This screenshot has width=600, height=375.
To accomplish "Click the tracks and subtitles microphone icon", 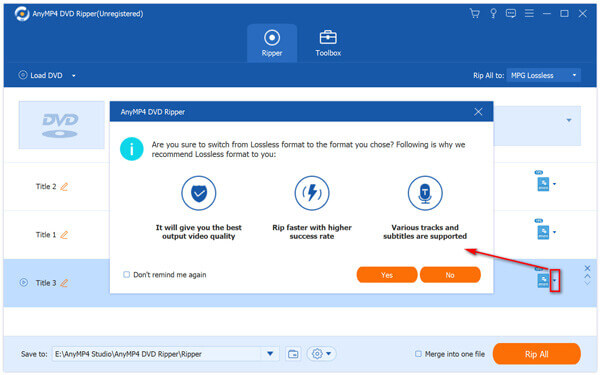I will click(x=425, y=193).
